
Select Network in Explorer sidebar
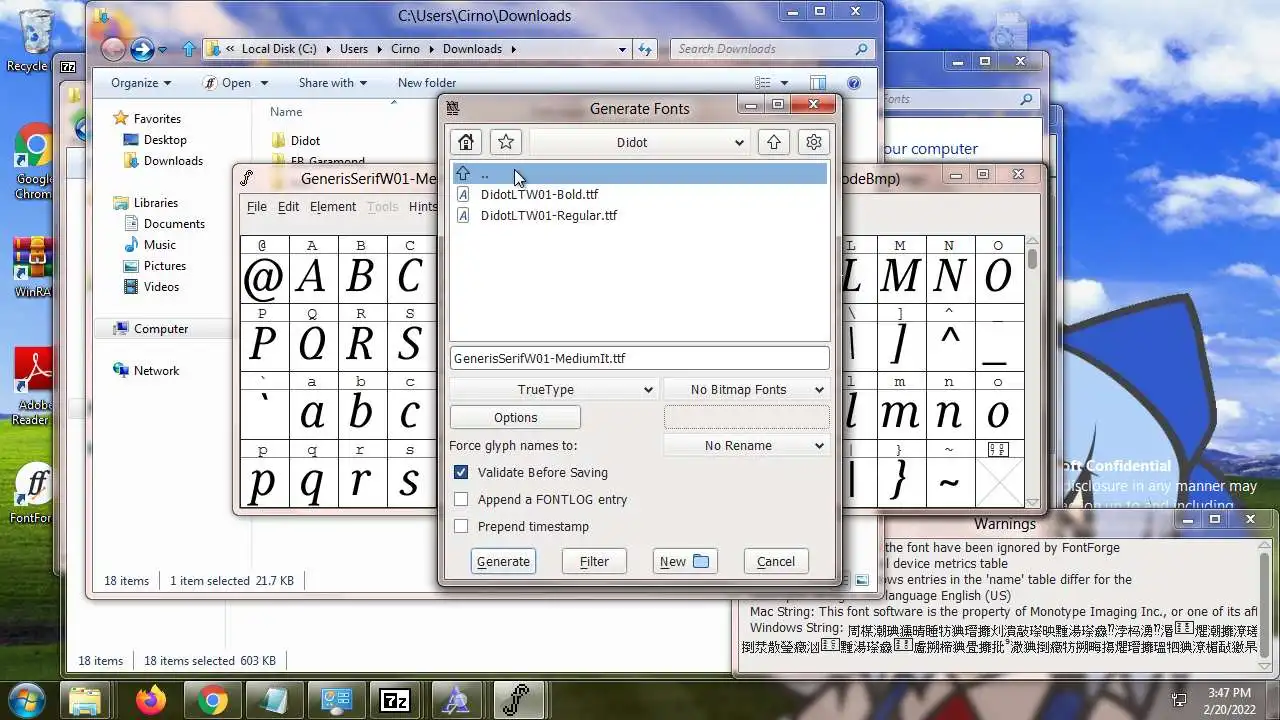point(156,371)
